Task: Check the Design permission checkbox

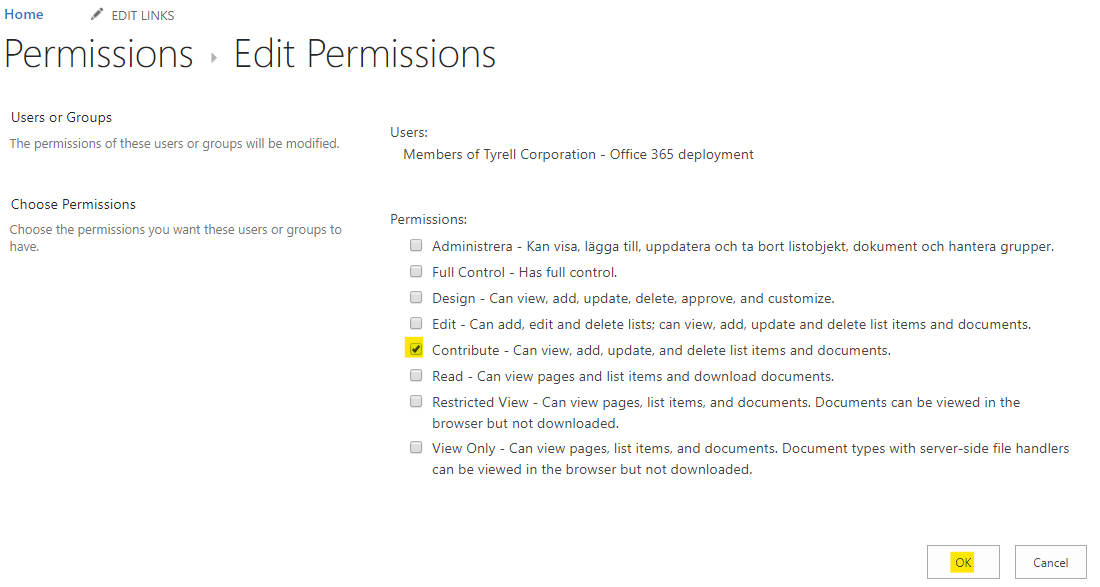Action: pos(415,297)
